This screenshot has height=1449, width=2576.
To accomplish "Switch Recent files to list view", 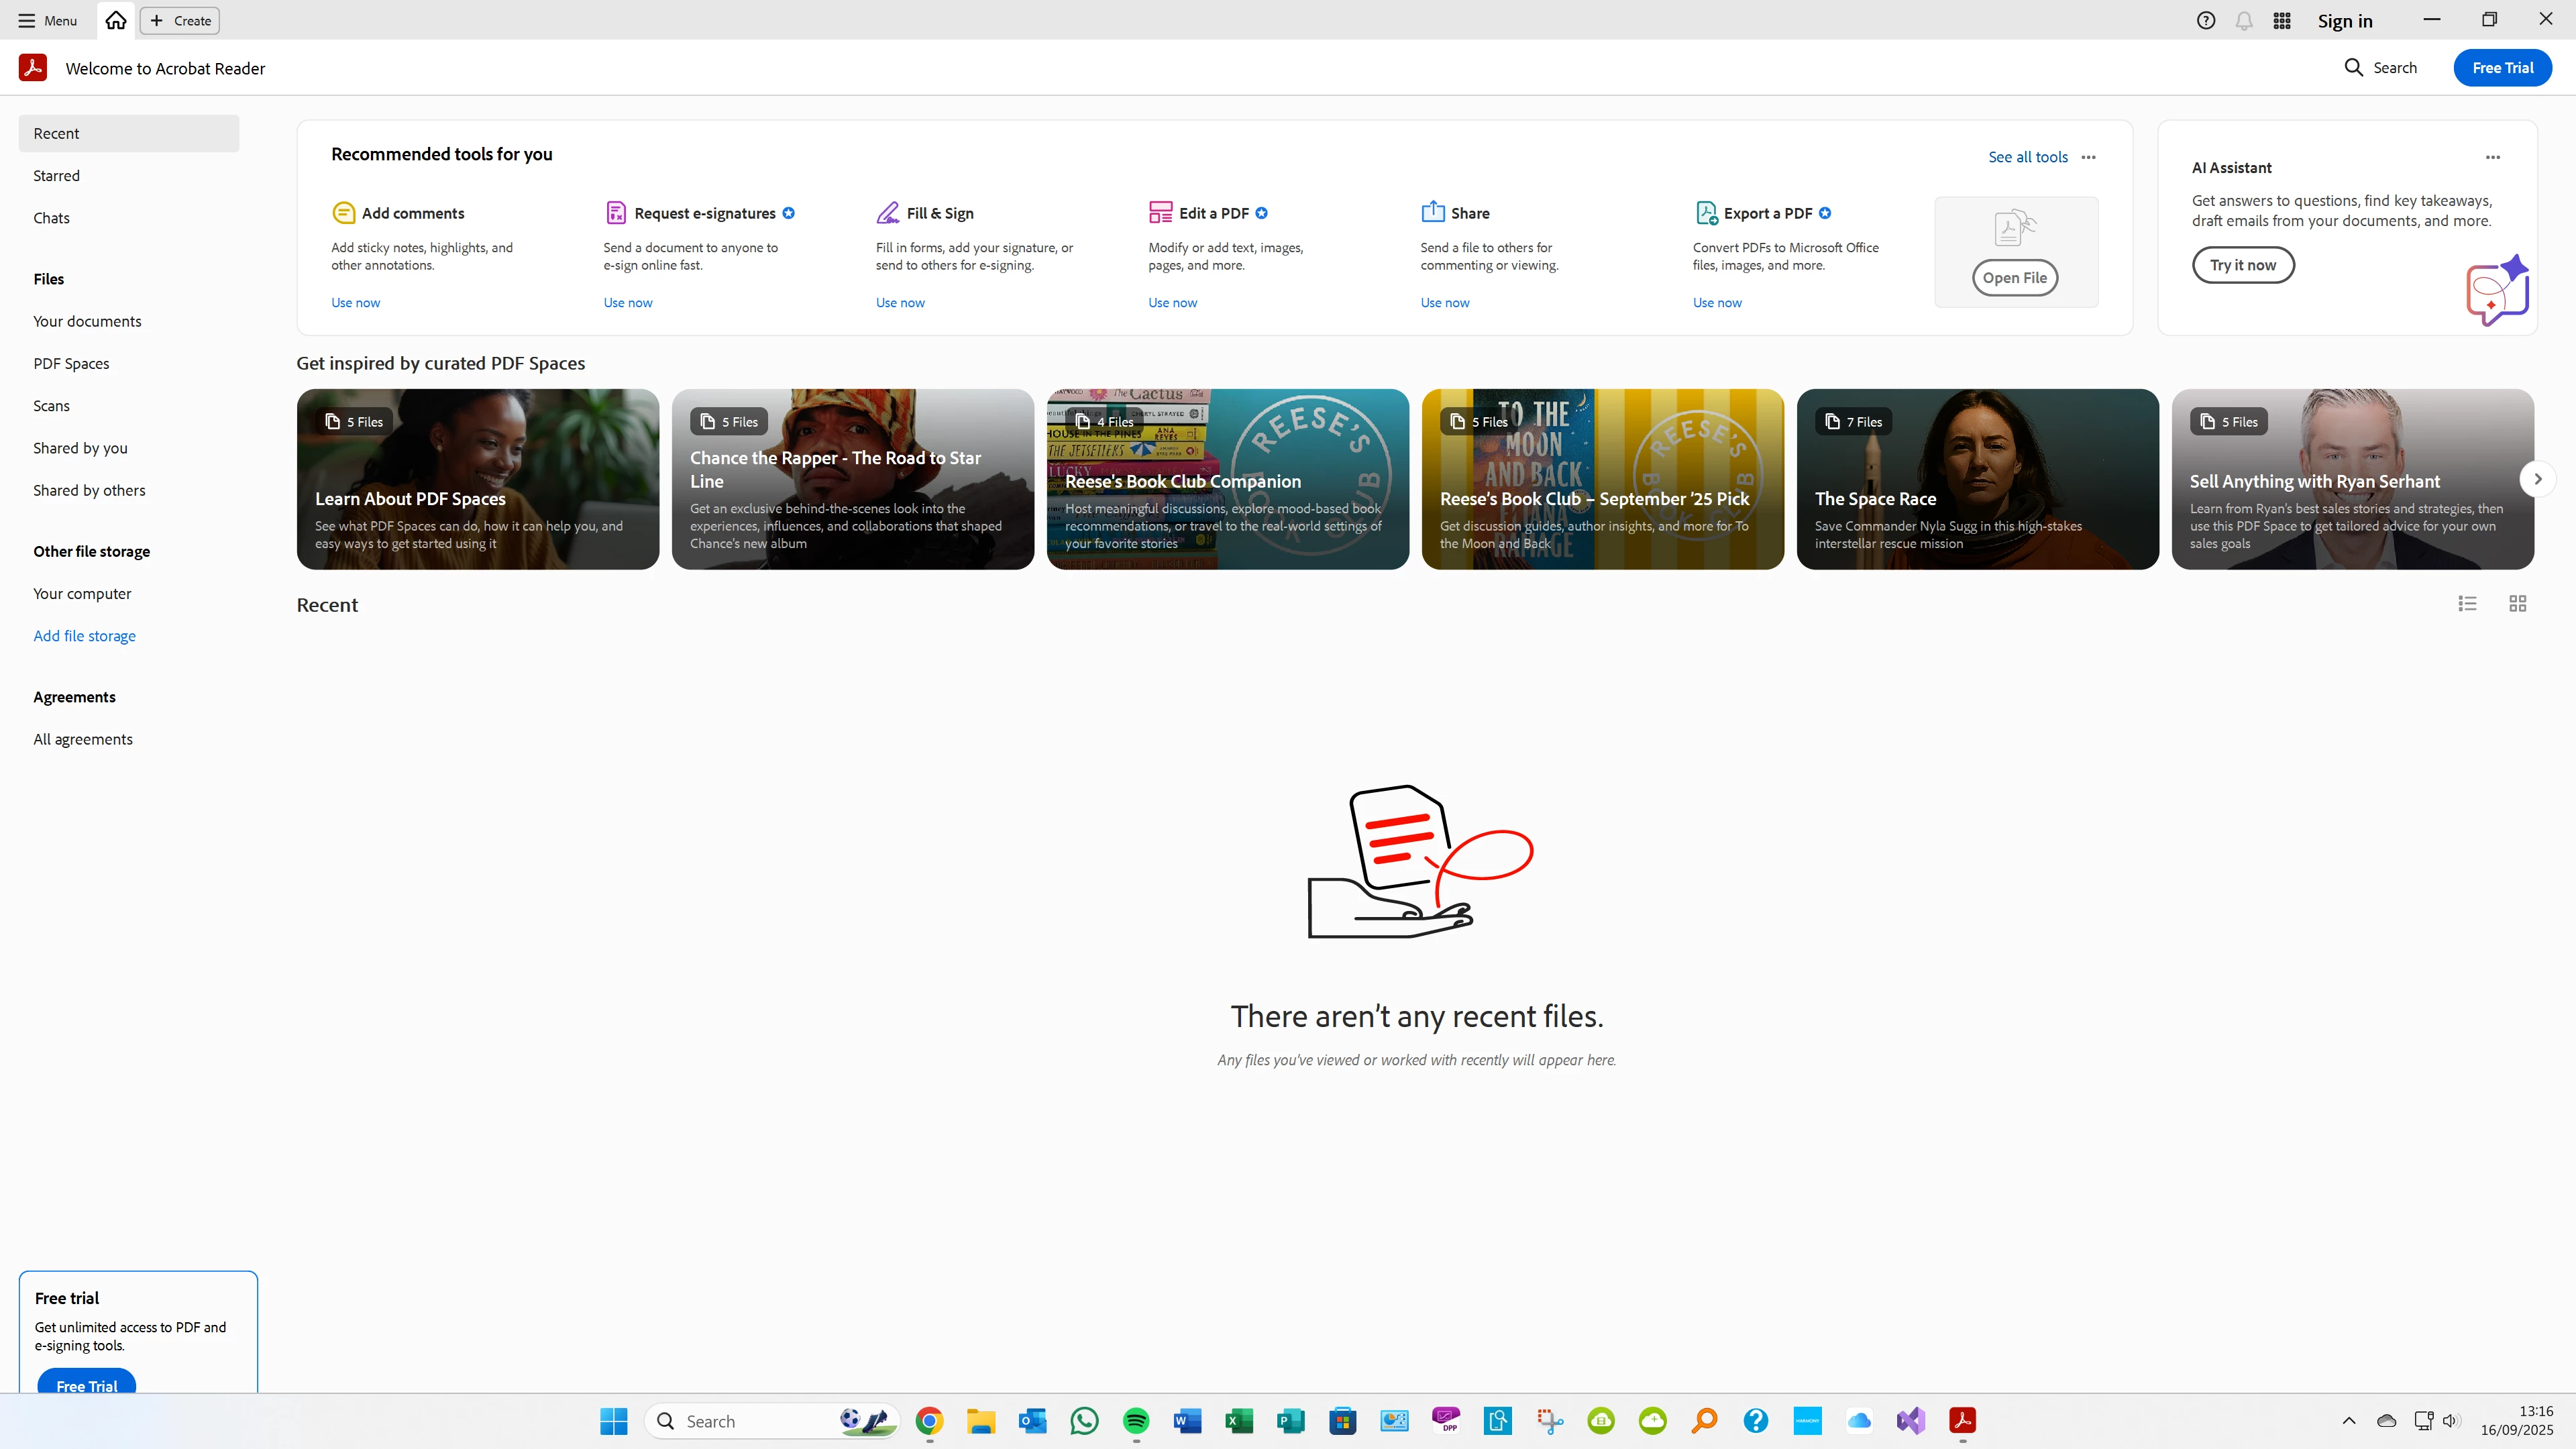I will point(2467,604).
